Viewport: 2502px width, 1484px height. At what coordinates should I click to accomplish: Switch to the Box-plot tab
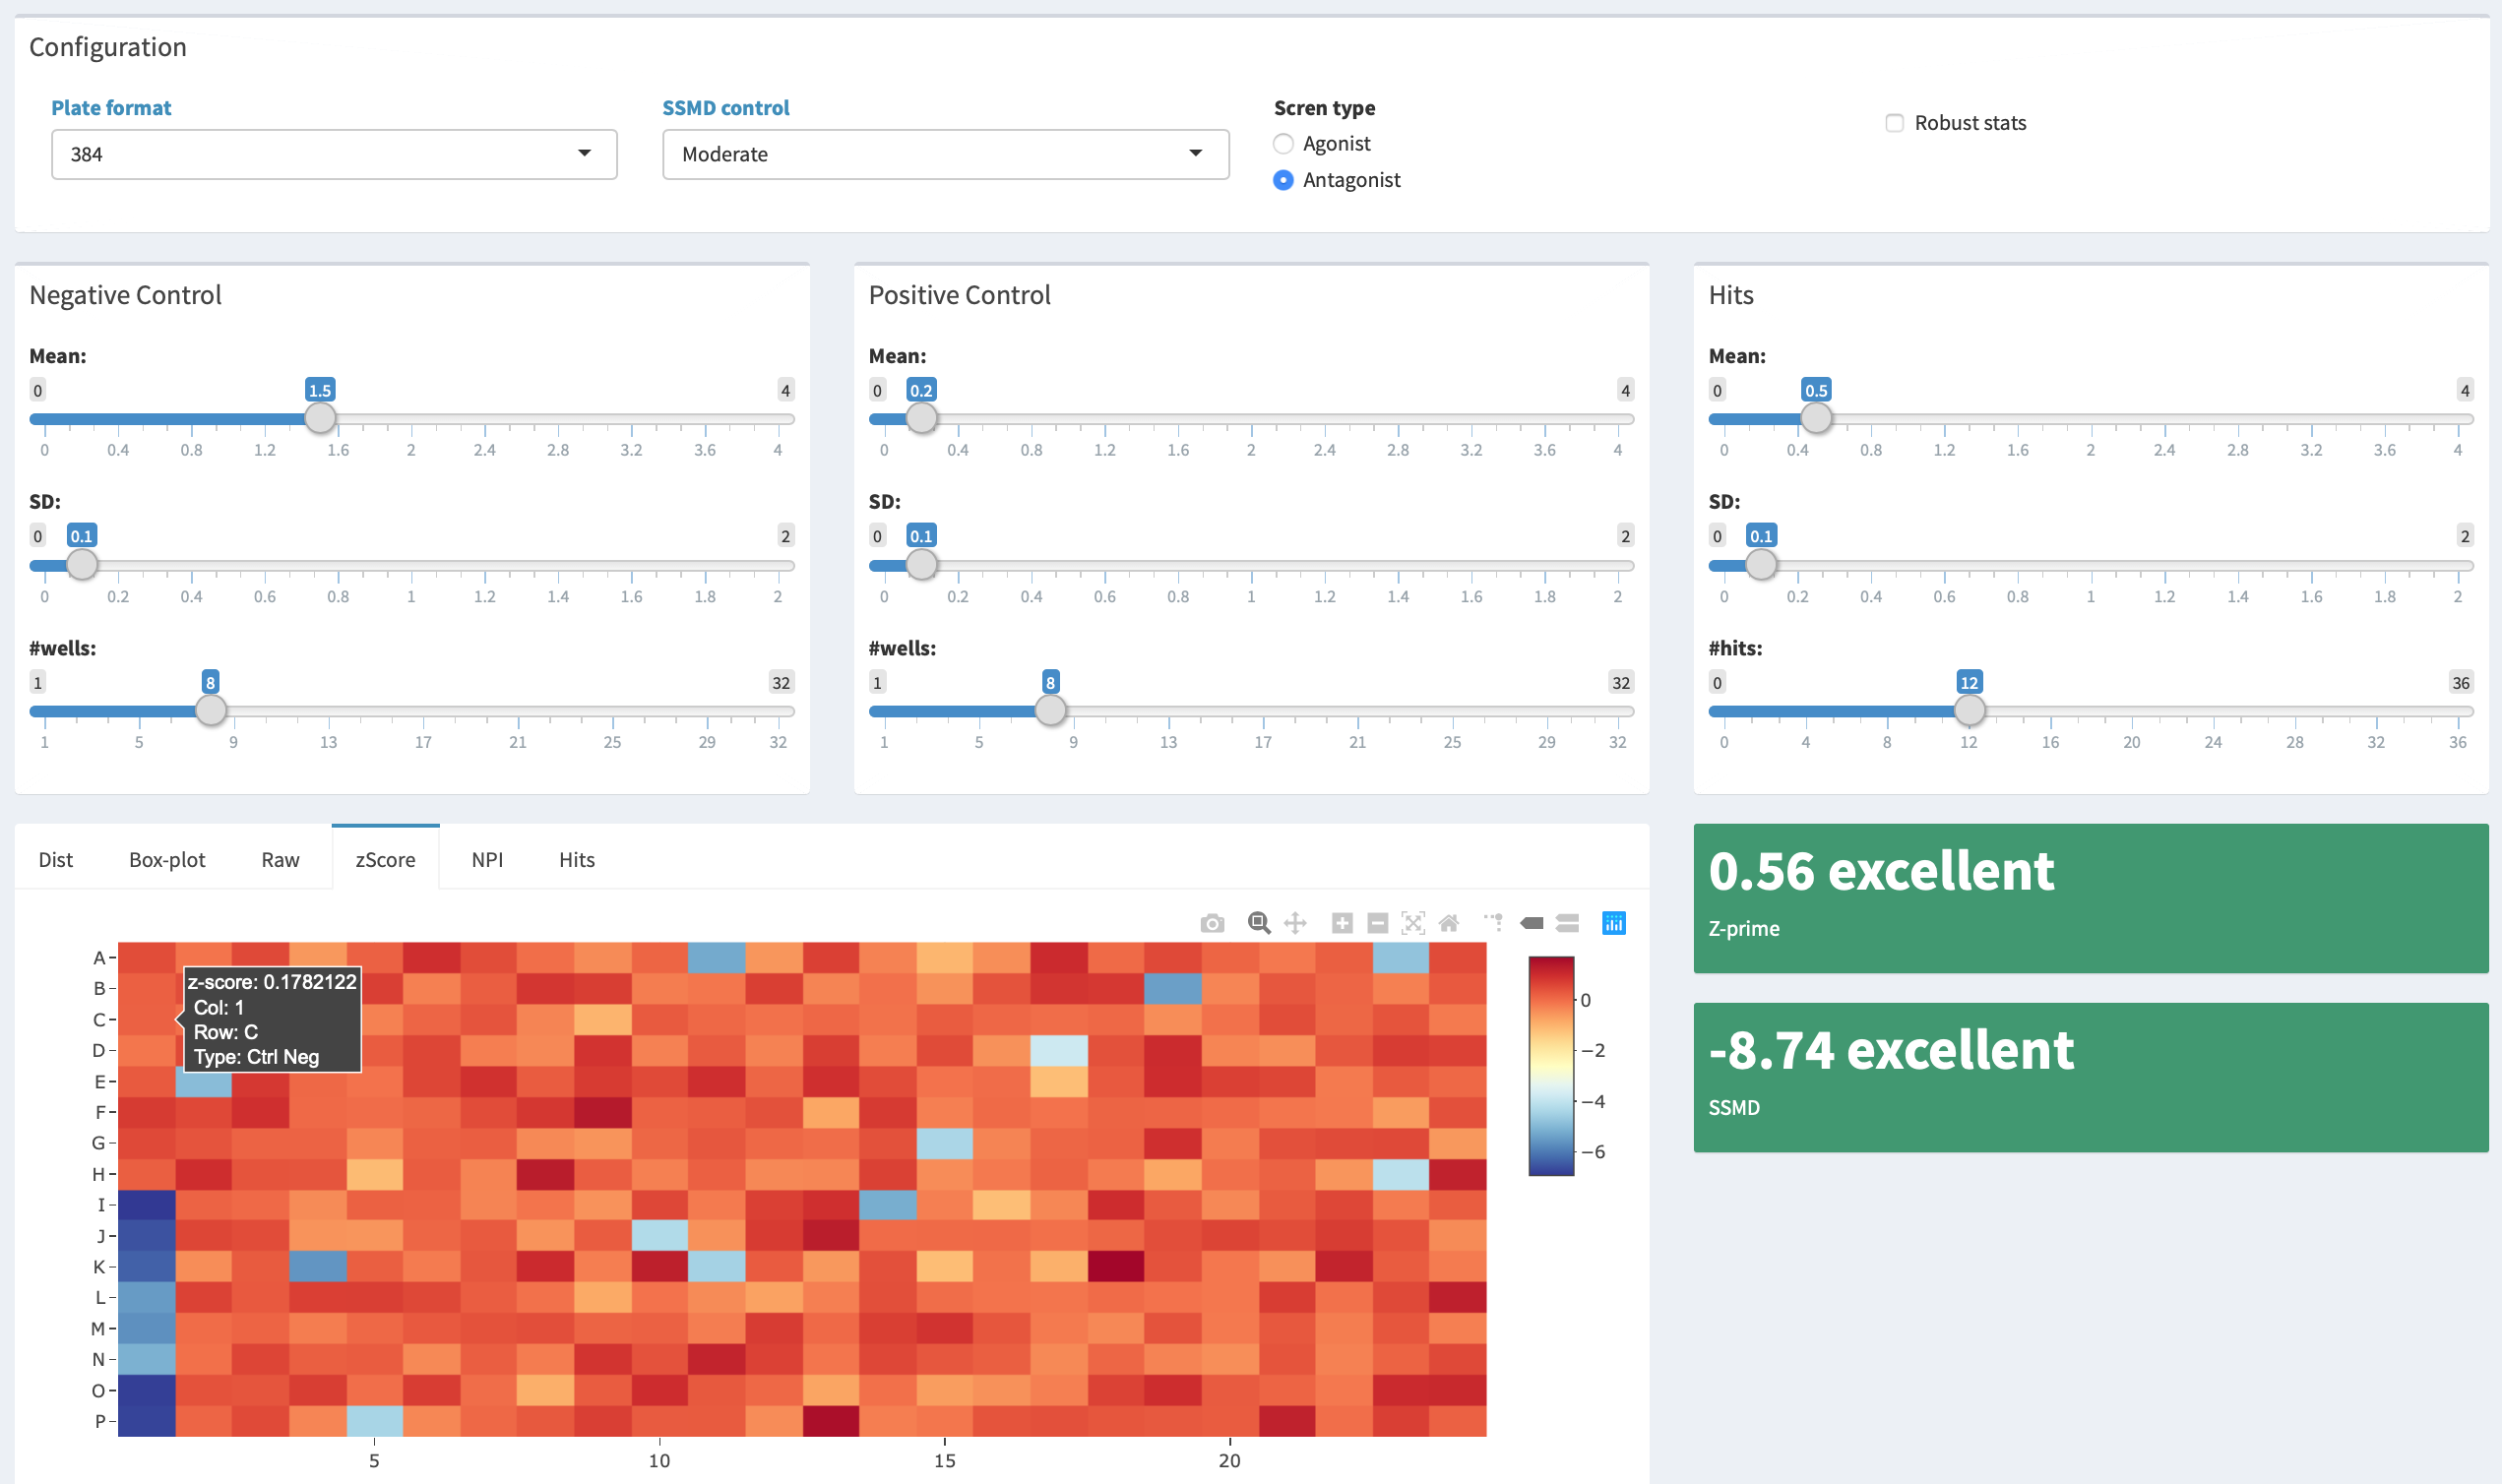tap(167, 860)
